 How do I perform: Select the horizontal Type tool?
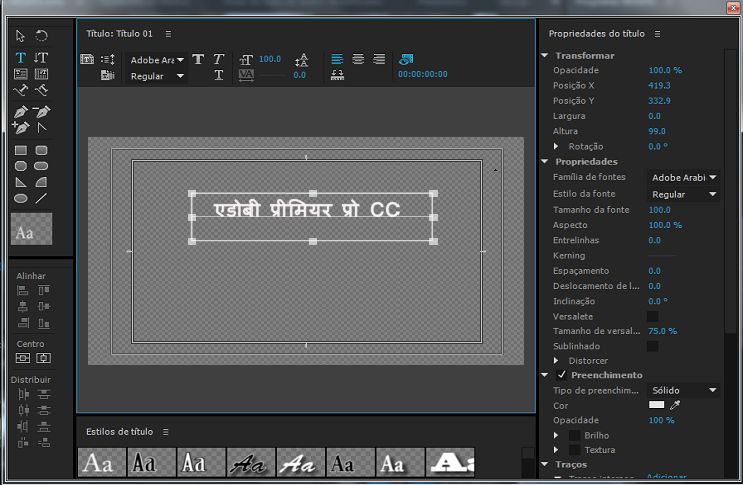tap(21, 58)
